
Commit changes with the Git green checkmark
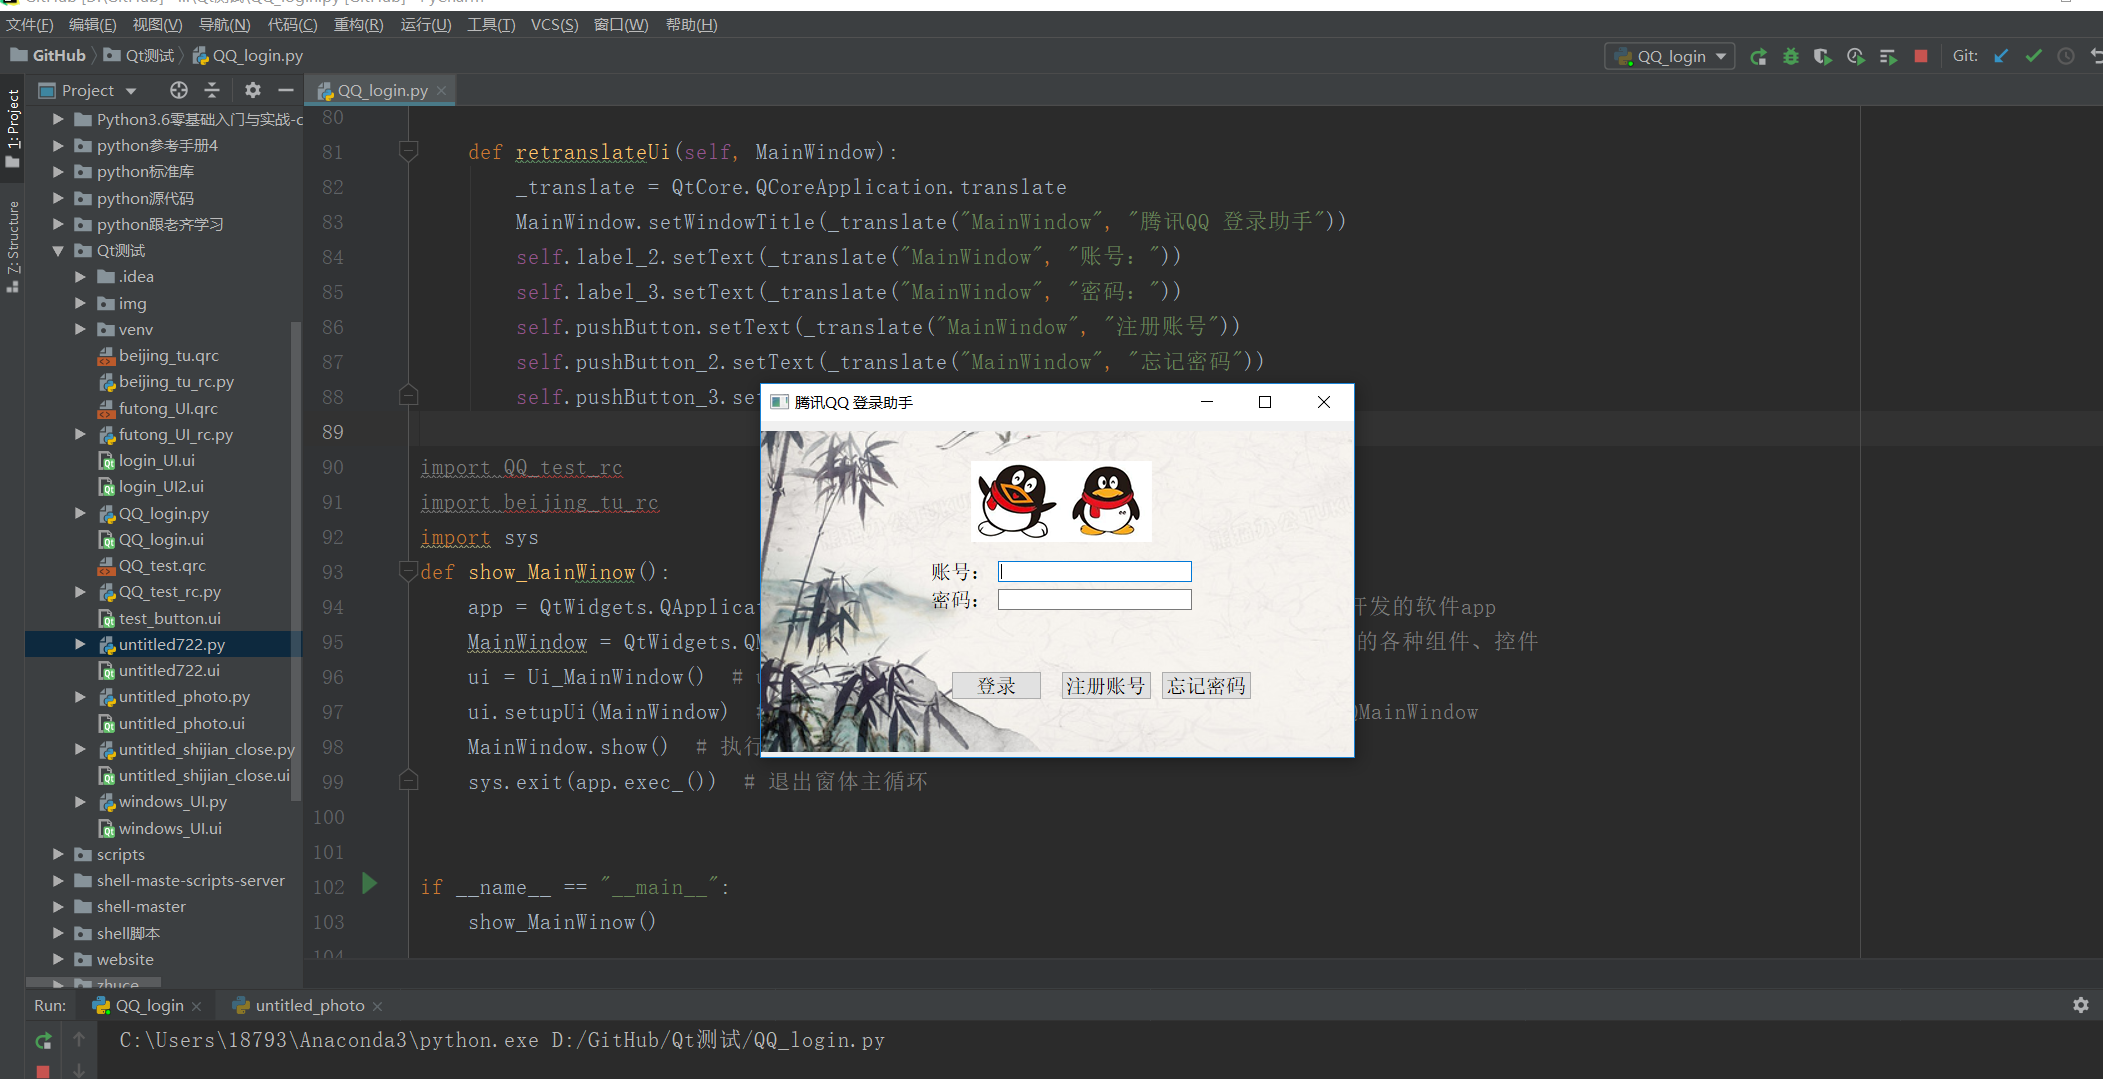point(2033,56)
